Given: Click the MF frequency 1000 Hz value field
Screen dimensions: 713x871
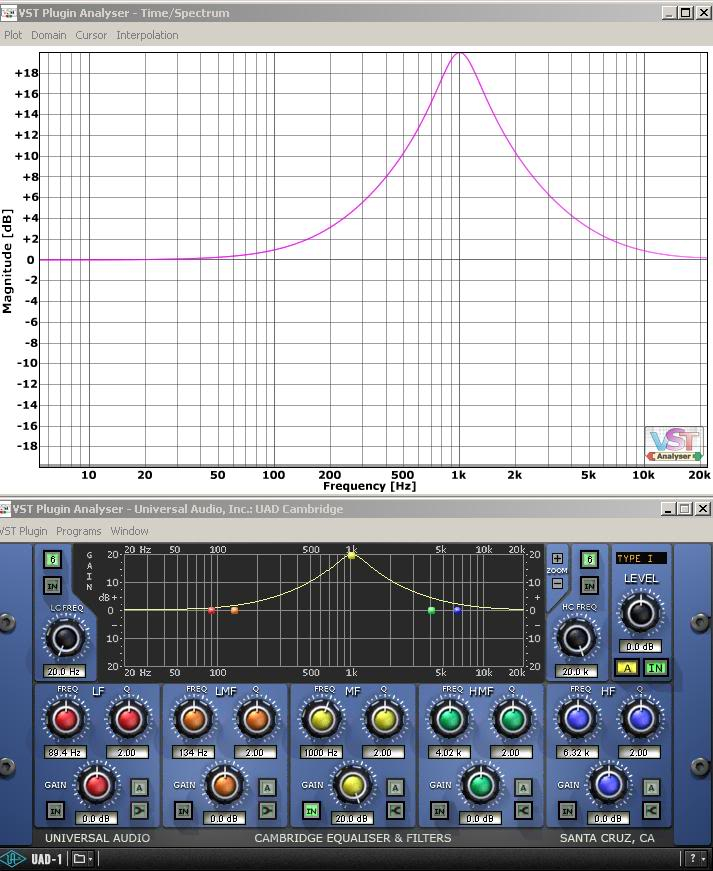Looking at the screenshot, I should point(322,752).
